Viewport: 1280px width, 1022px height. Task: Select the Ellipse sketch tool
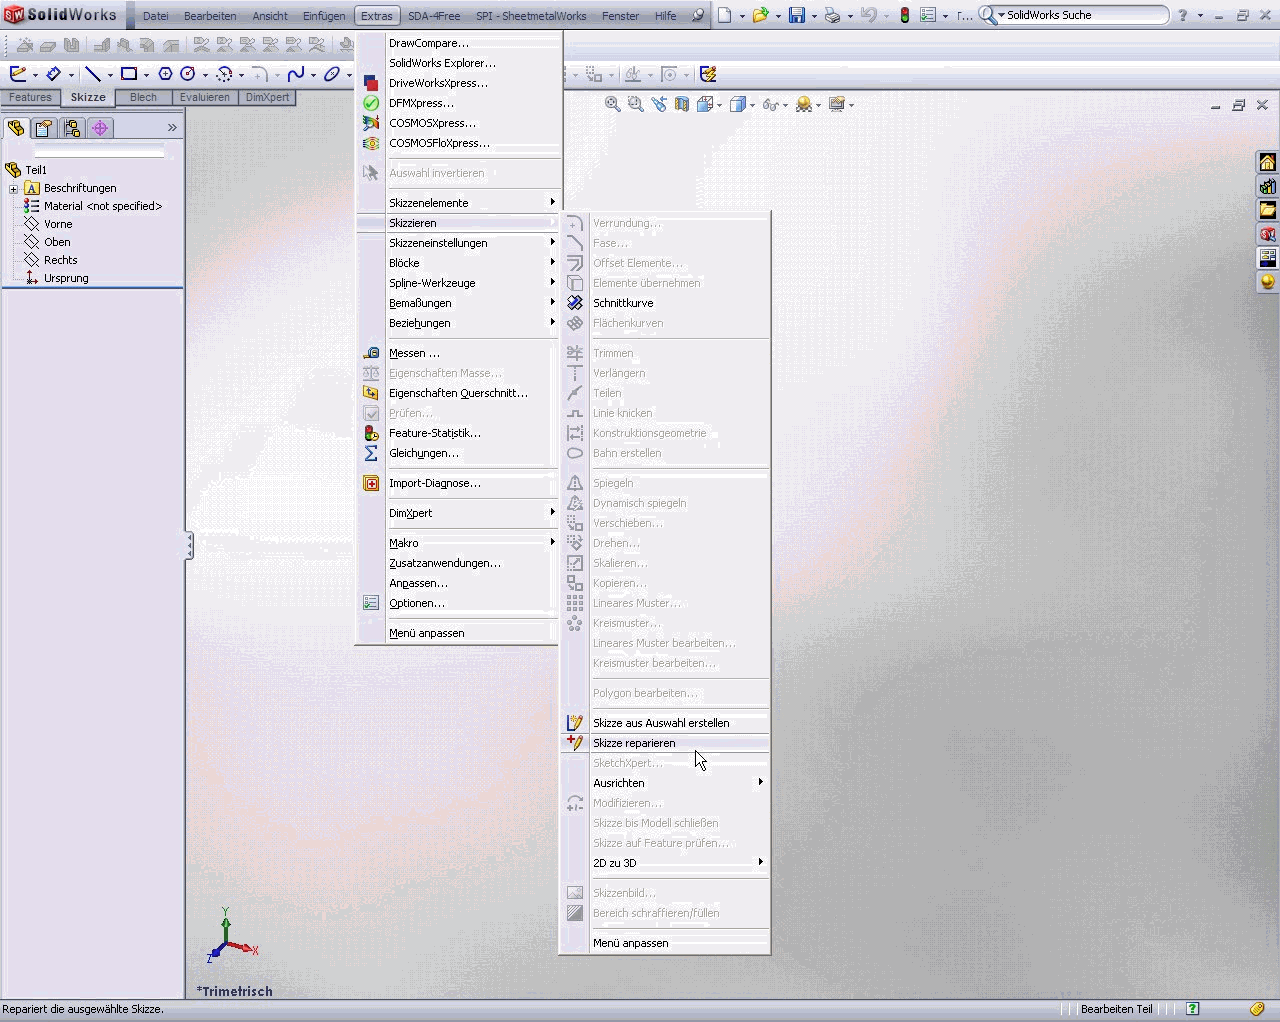coord(332,74)
